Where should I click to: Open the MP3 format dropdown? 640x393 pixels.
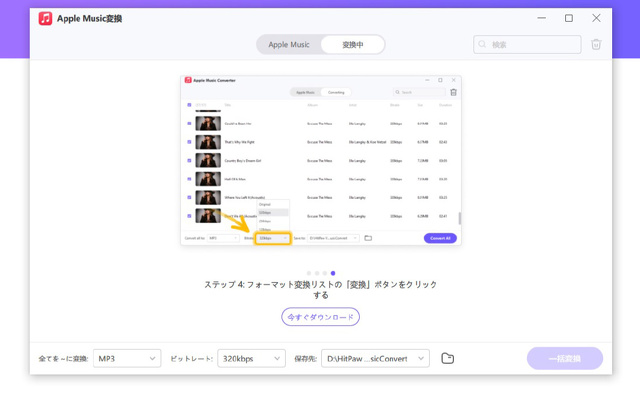click(127, 358)
